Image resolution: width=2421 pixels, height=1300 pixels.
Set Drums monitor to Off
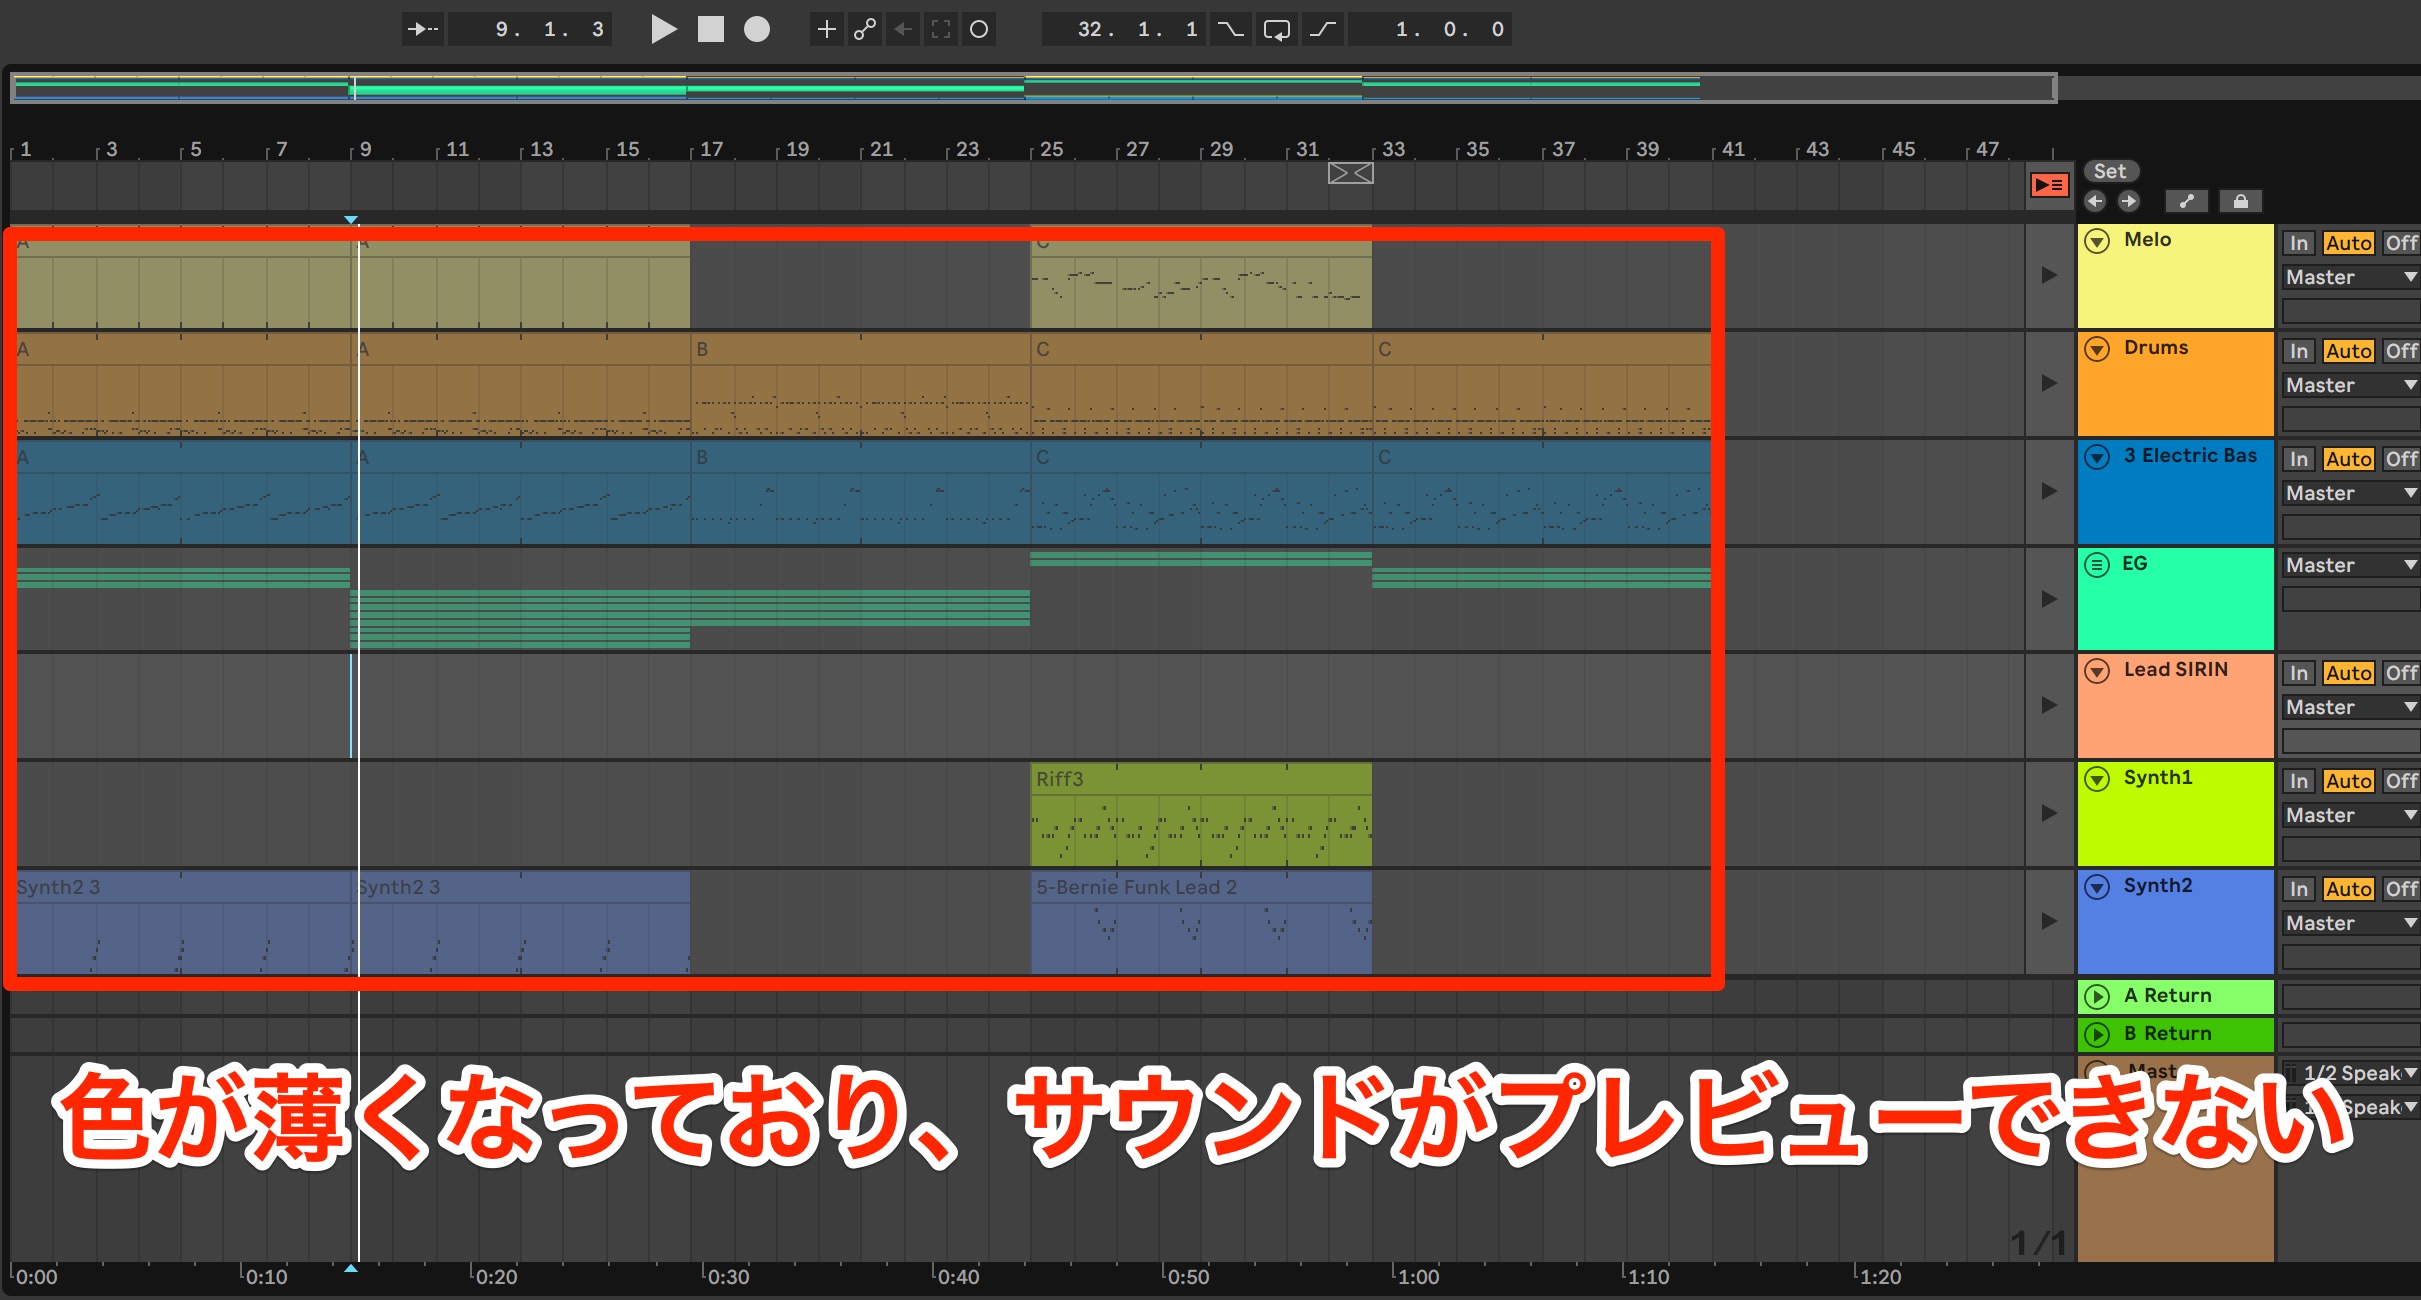point(2401,351)
